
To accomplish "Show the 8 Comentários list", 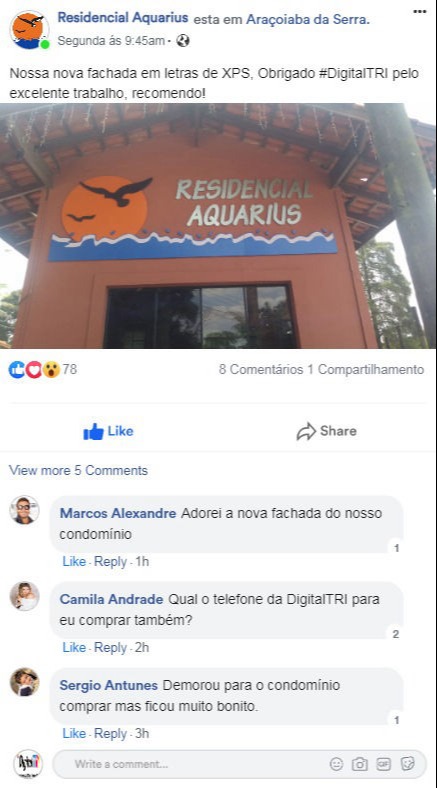I will 261,370.
